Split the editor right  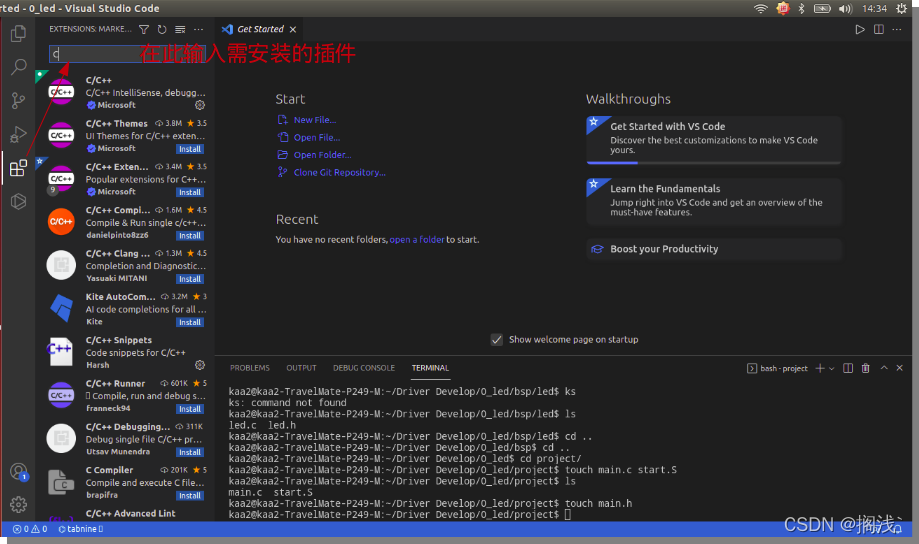(879, 29)
